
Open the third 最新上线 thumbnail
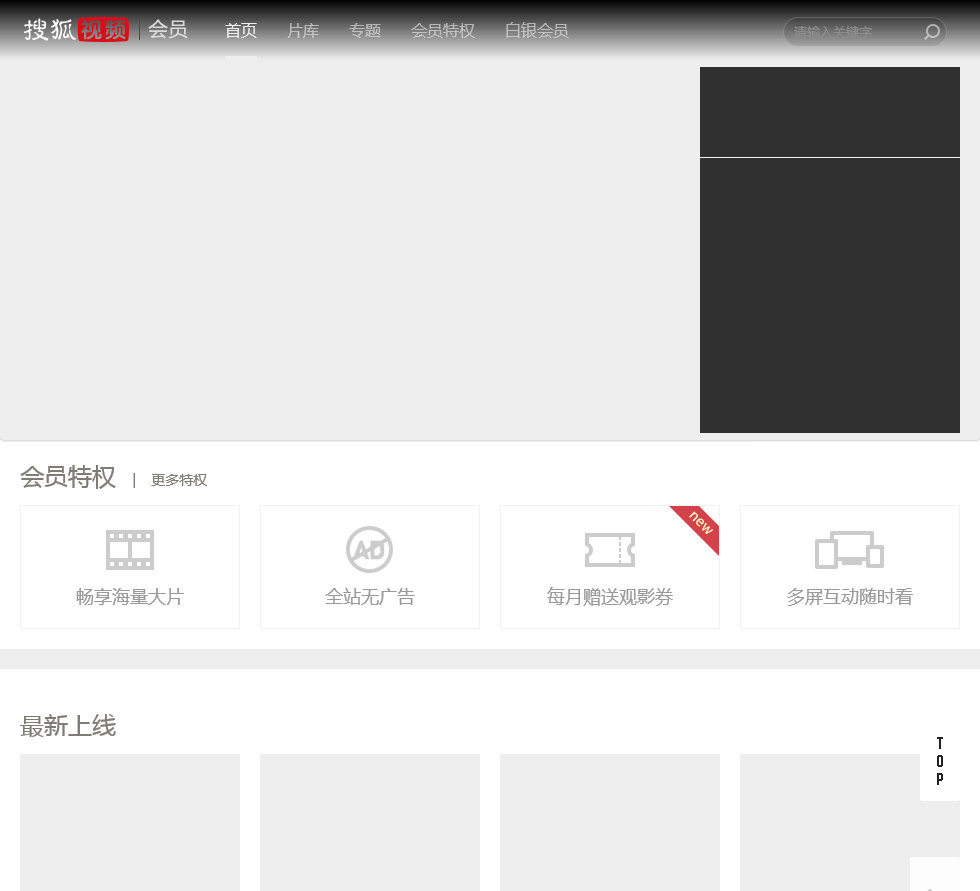click(610, 822)
